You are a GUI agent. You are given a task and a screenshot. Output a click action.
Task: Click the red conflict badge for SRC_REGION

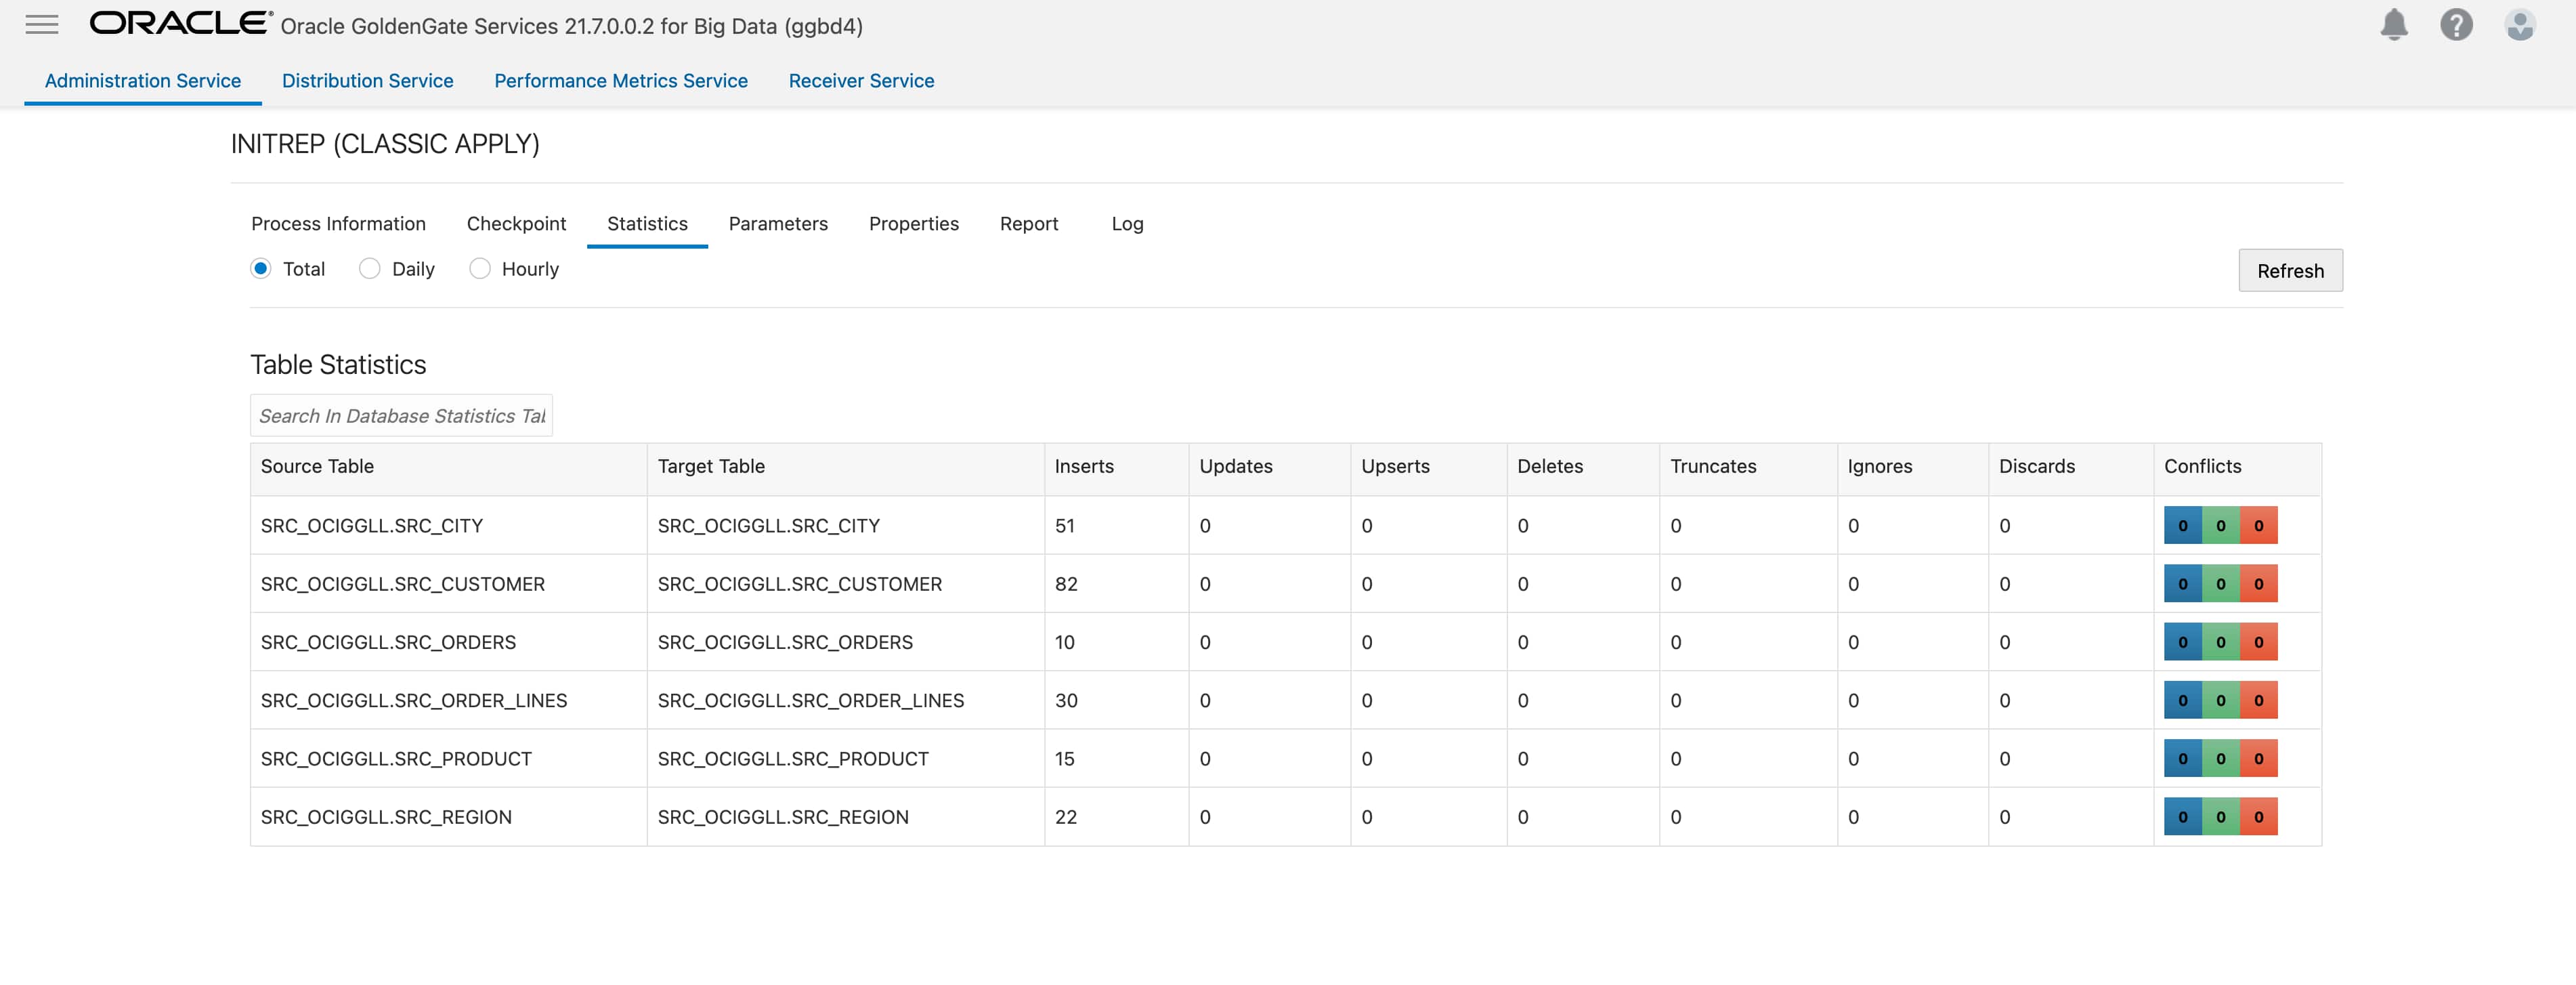(x=2258, y=817)
